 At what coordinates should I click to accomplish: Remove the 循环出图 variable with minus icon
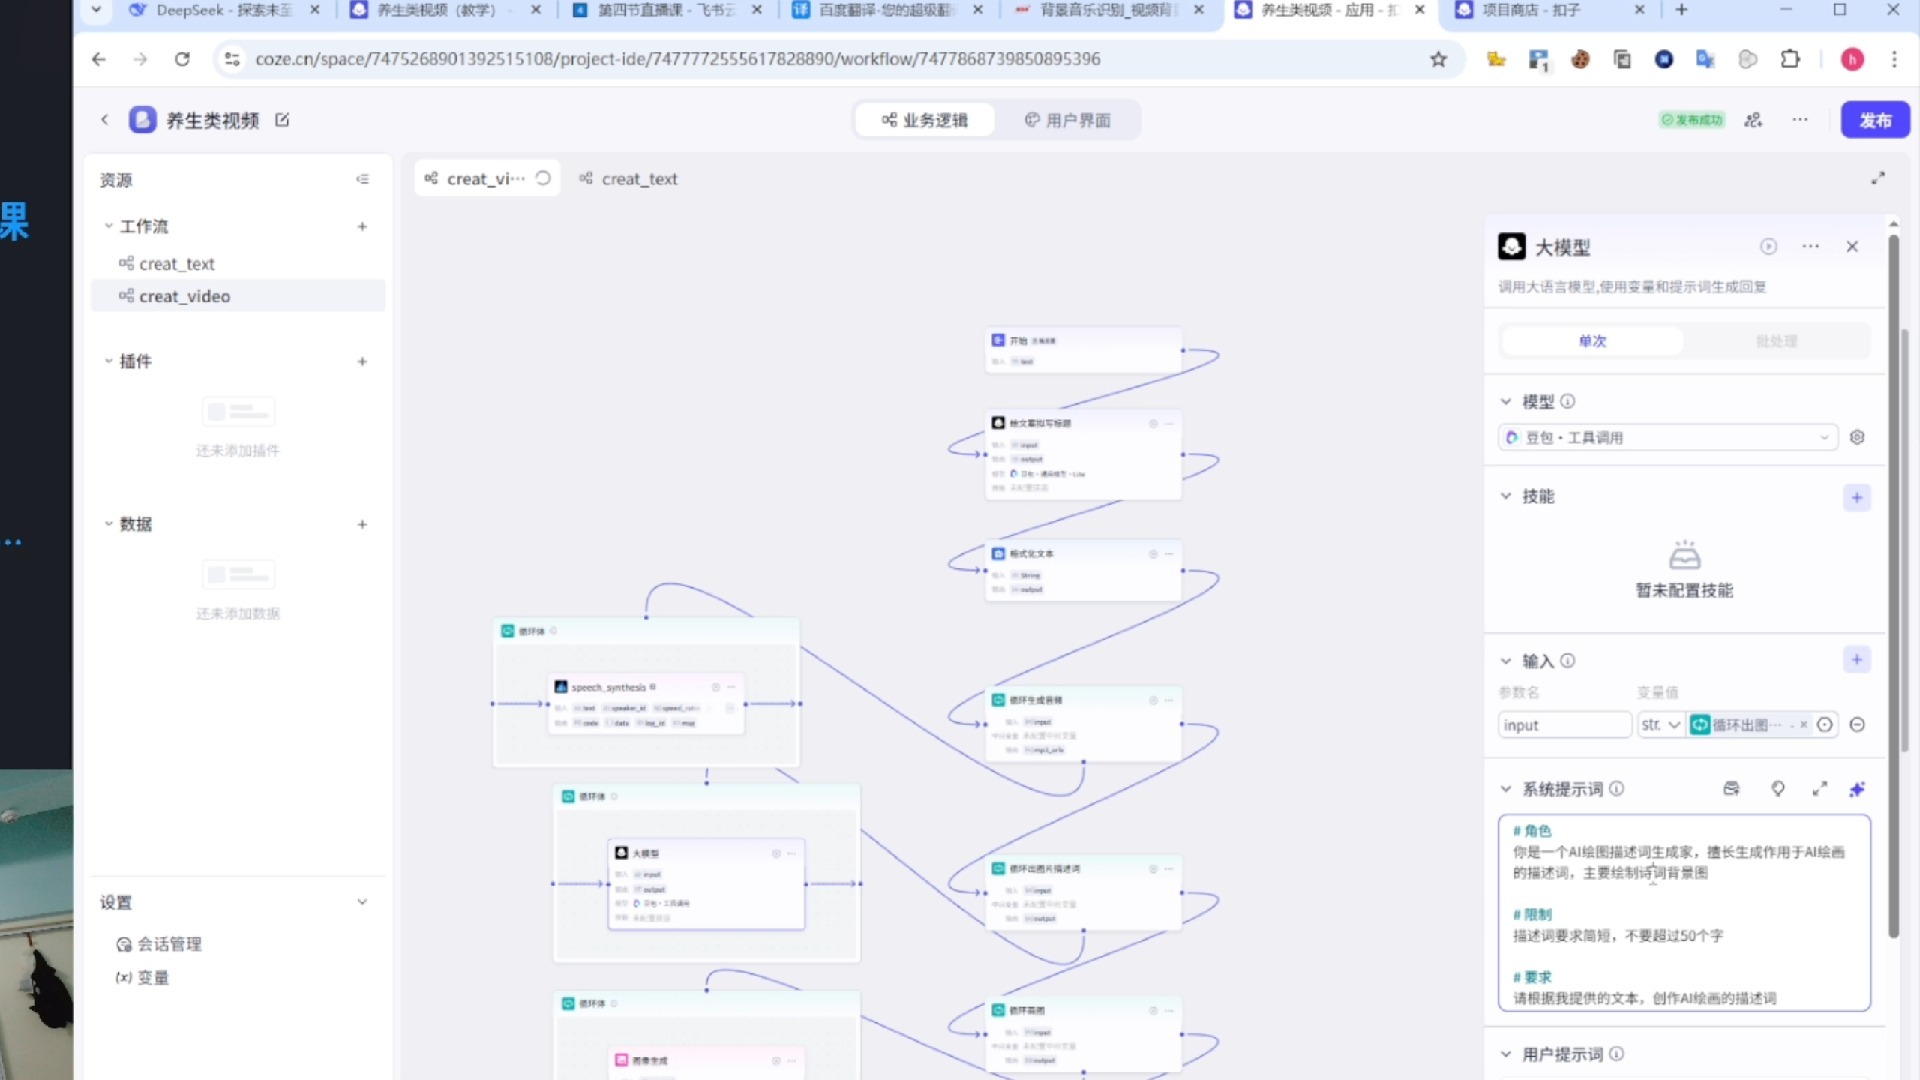point(1857,725)
